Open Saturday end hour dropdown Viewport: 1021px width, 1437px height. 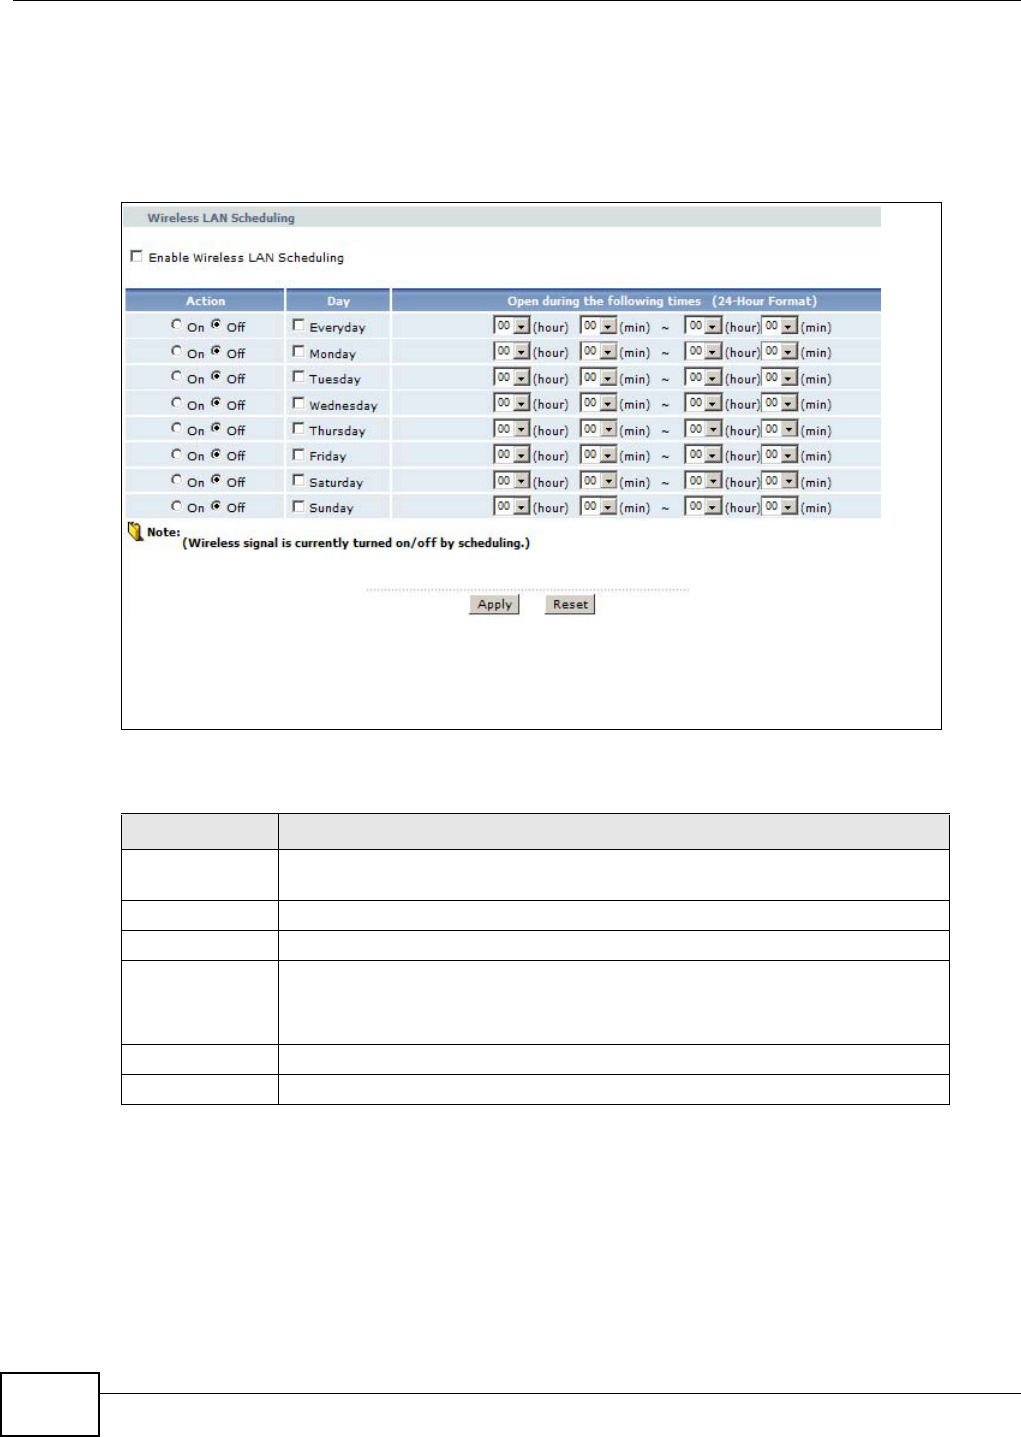click(x=703, y=482)
